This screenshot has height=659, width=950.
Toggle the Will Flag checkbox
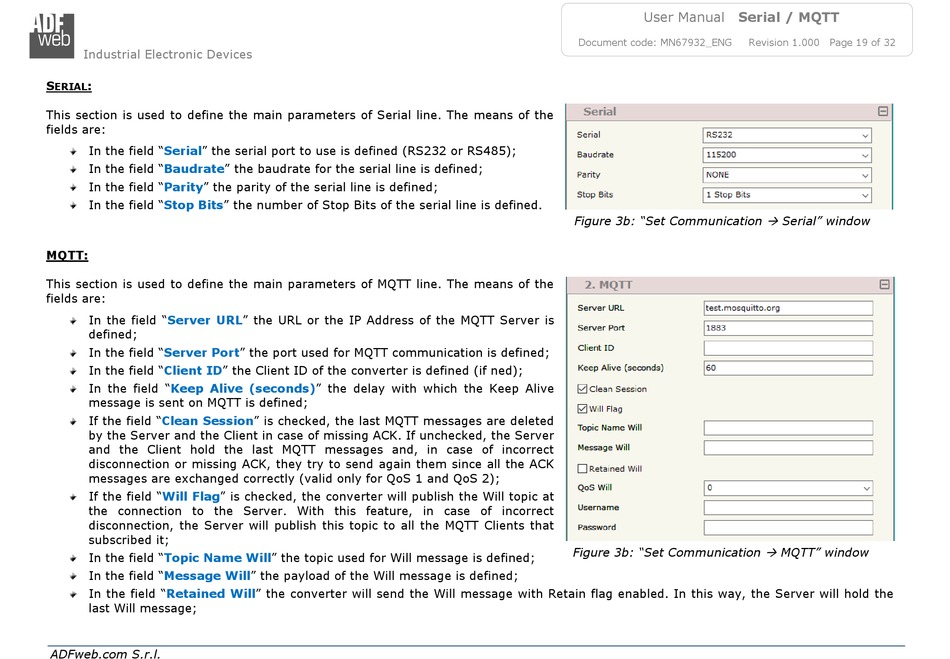[x=583, y=409]
